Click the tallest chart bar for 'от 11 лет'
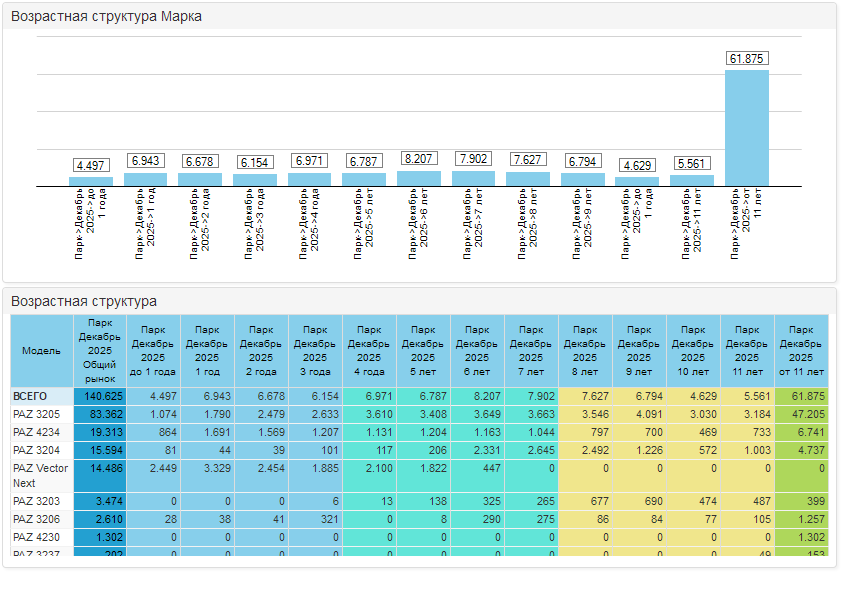The image size is (850, 601). click(x=746, y=127)
